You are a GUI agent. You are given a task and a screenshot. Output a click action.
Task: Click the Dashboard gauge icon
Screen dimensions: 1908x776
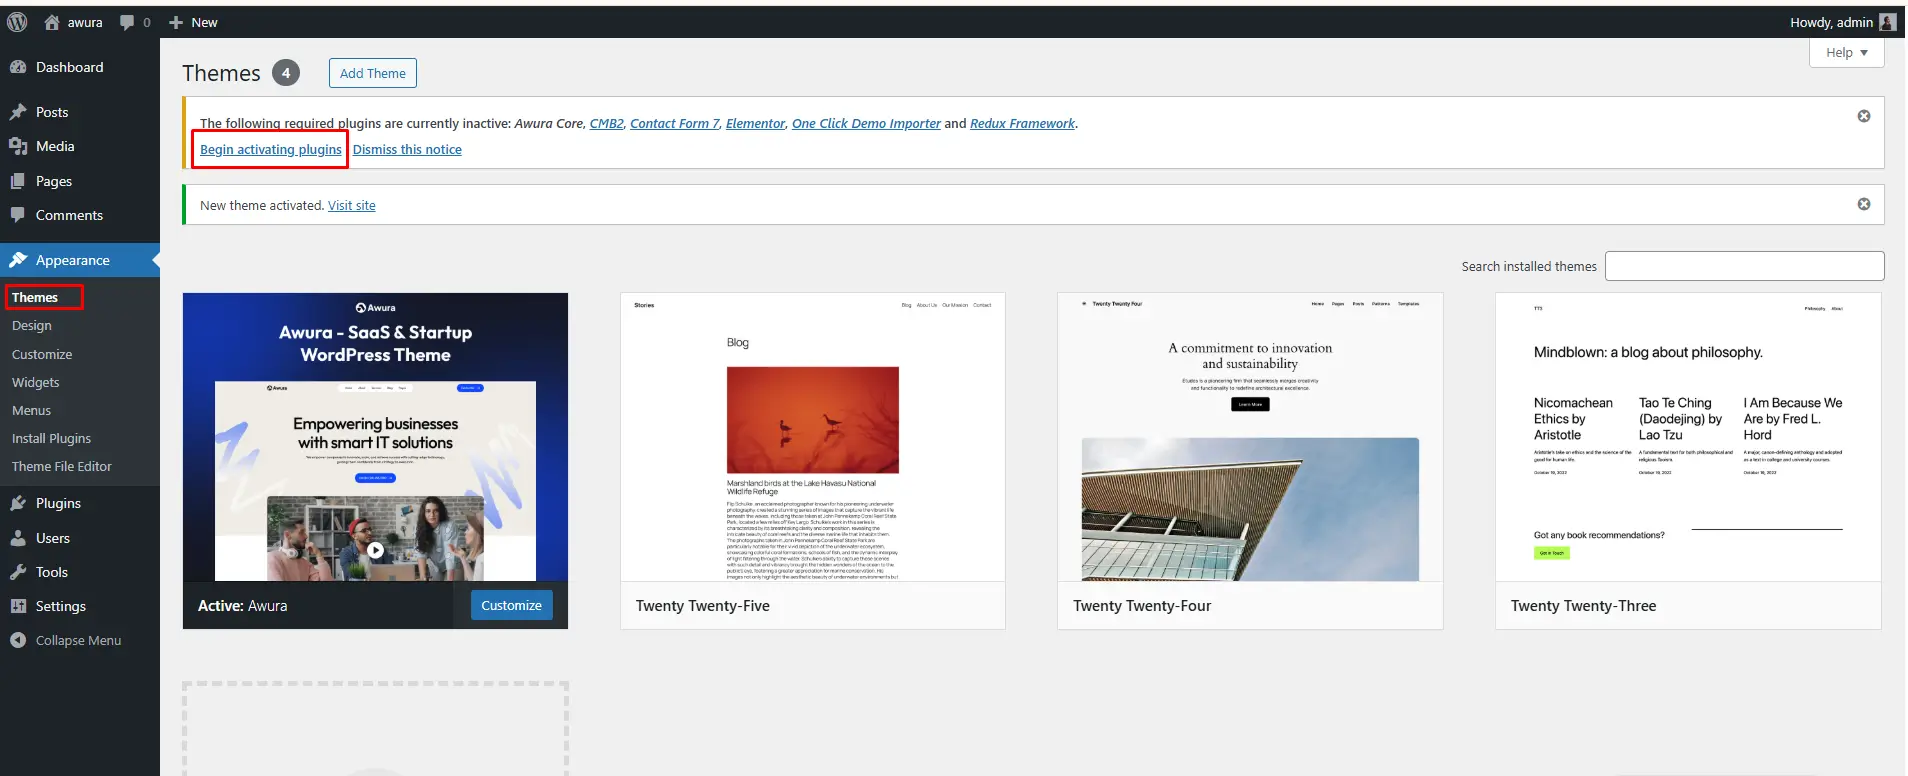(x=18, y=67)
